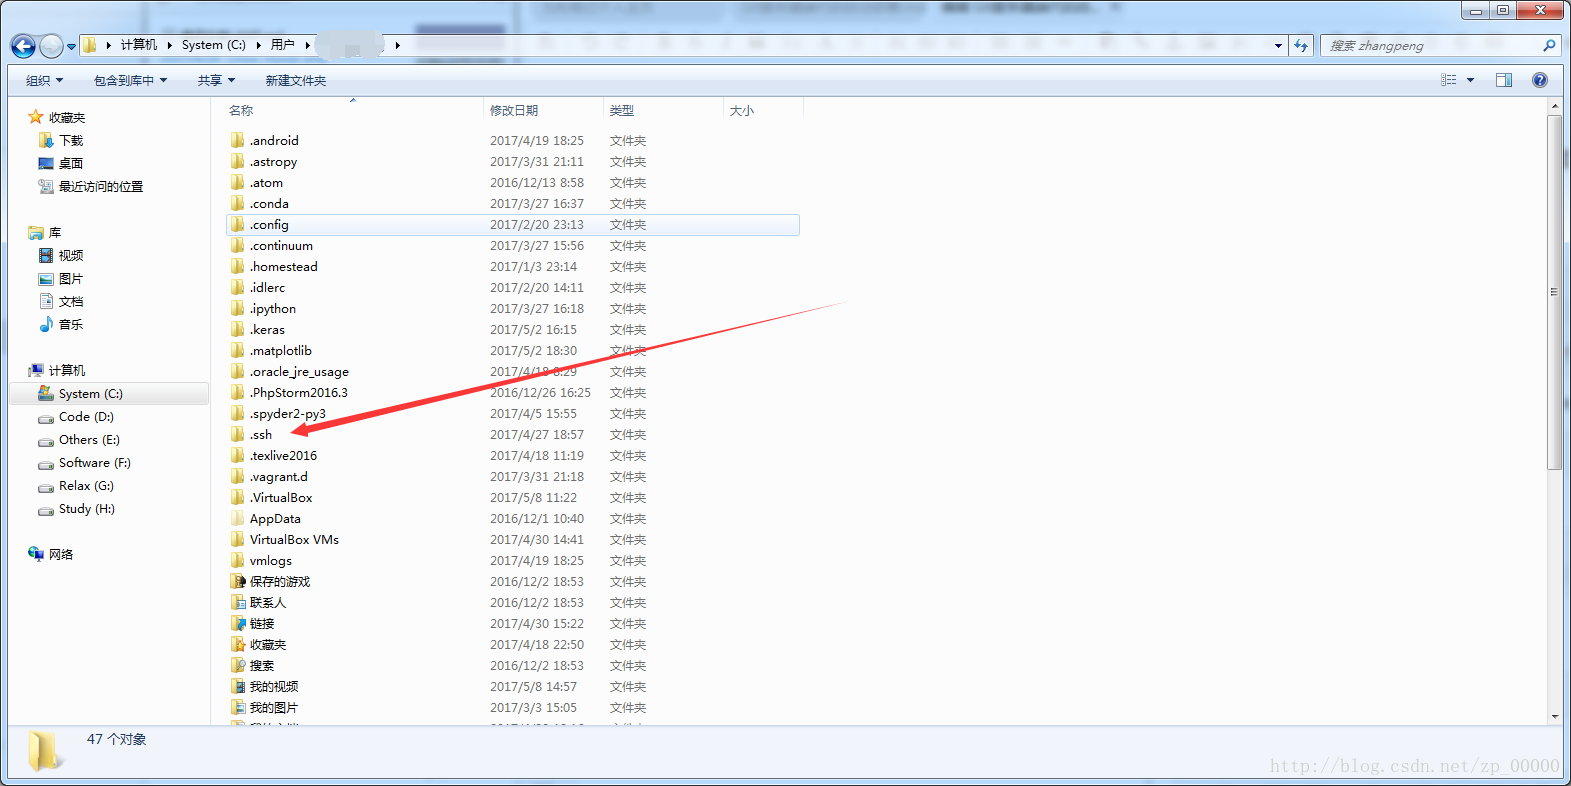The image size is (1571, 786).
Task: Open recent pages dropdown beside navigation arrows
Action: point(71,47)
